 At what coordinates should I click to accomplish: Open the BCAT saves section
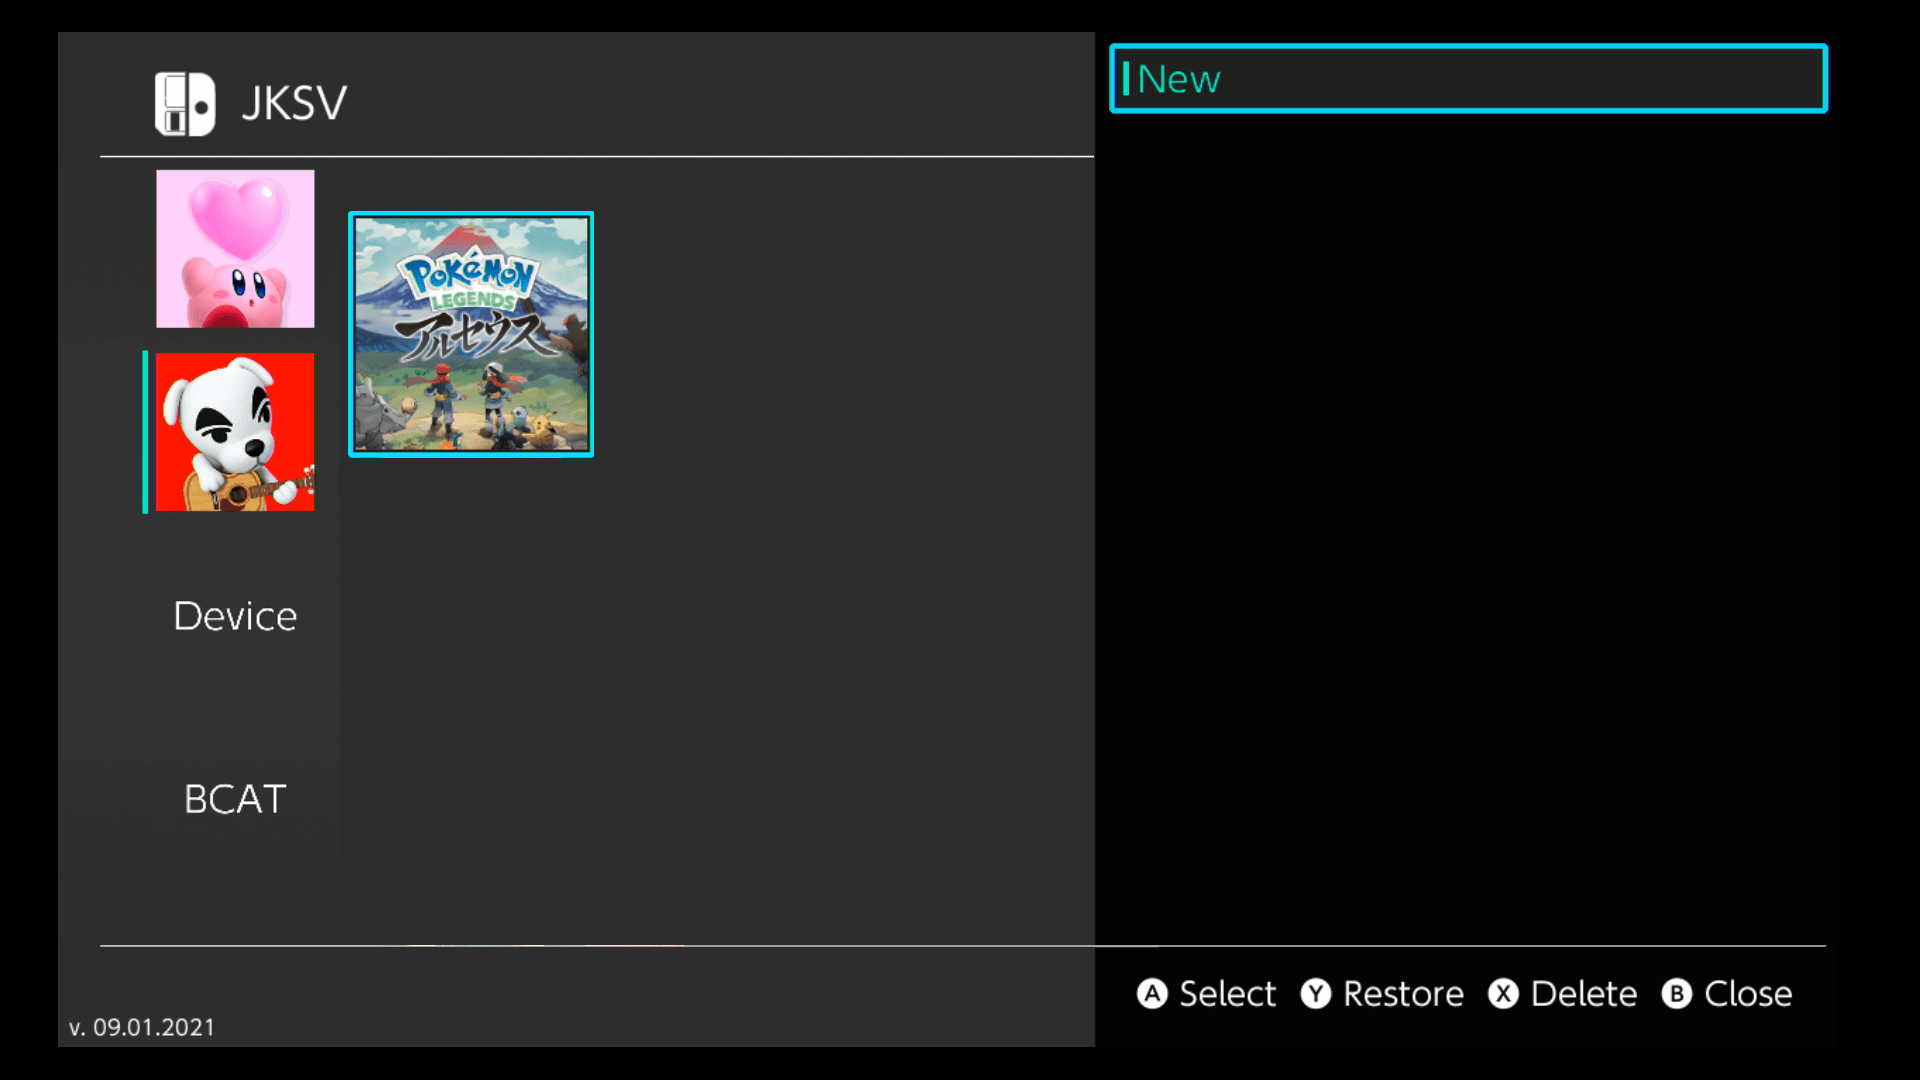[235, 799]
